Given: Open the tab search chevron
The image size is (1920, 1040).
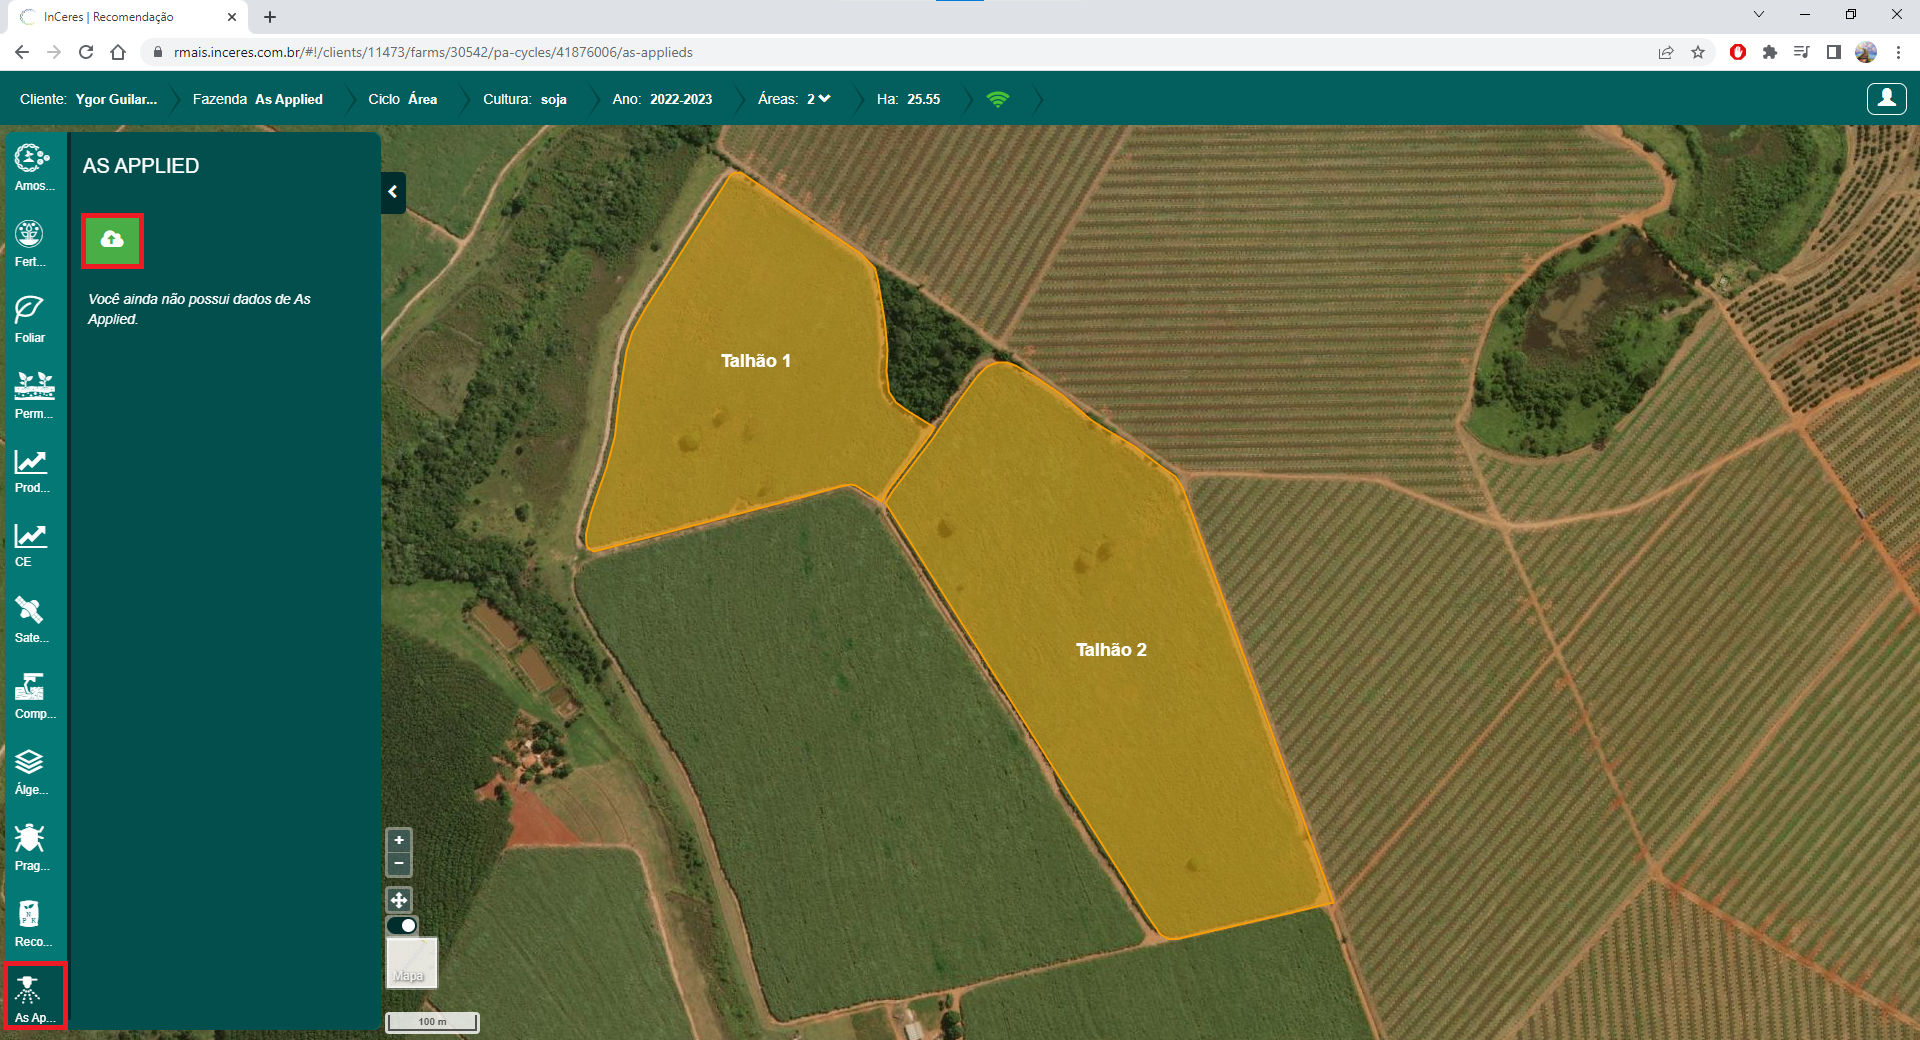Looking at the screenshot, I should point(1759,14).
